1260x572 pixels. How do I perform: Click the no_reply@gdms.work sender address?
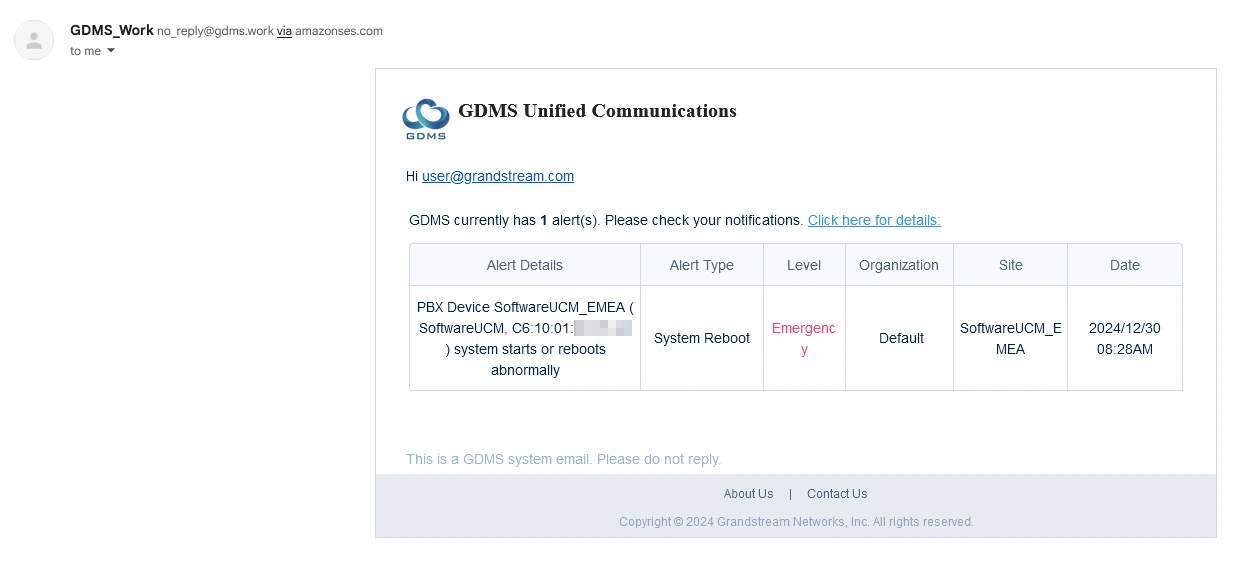(x=215, y=31)
